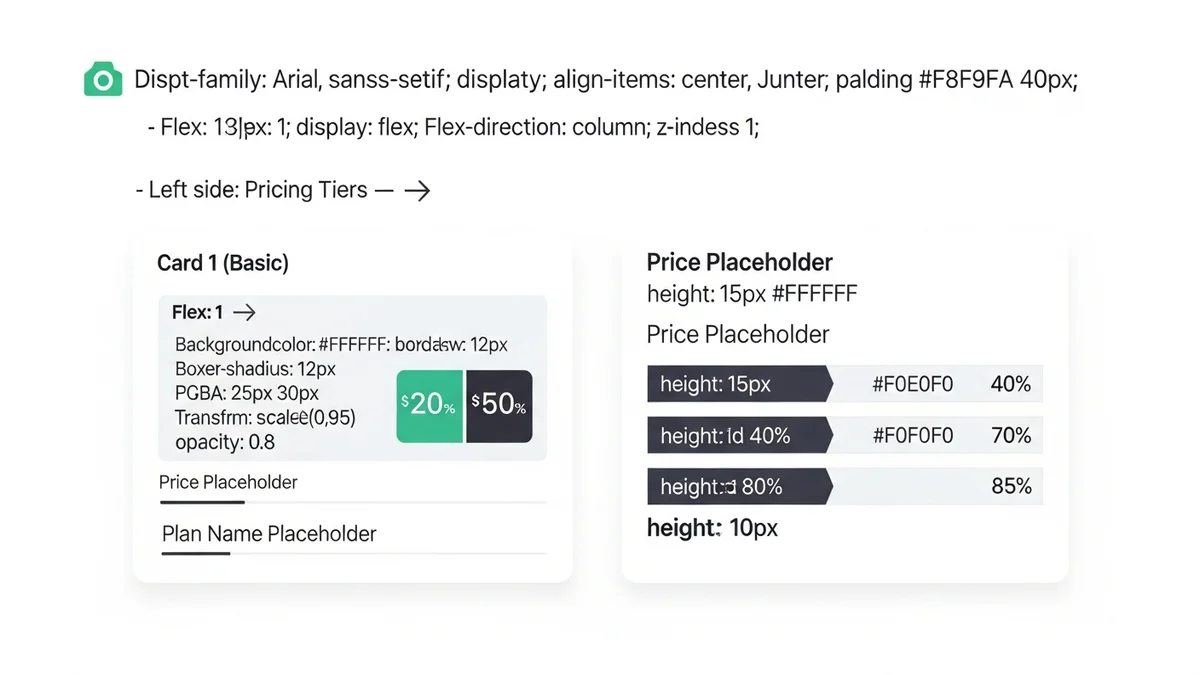The width and height of the screenshot is (1200, 675).
Task: Click the "opacity: 0.8" text line
Action: [225, 442]
